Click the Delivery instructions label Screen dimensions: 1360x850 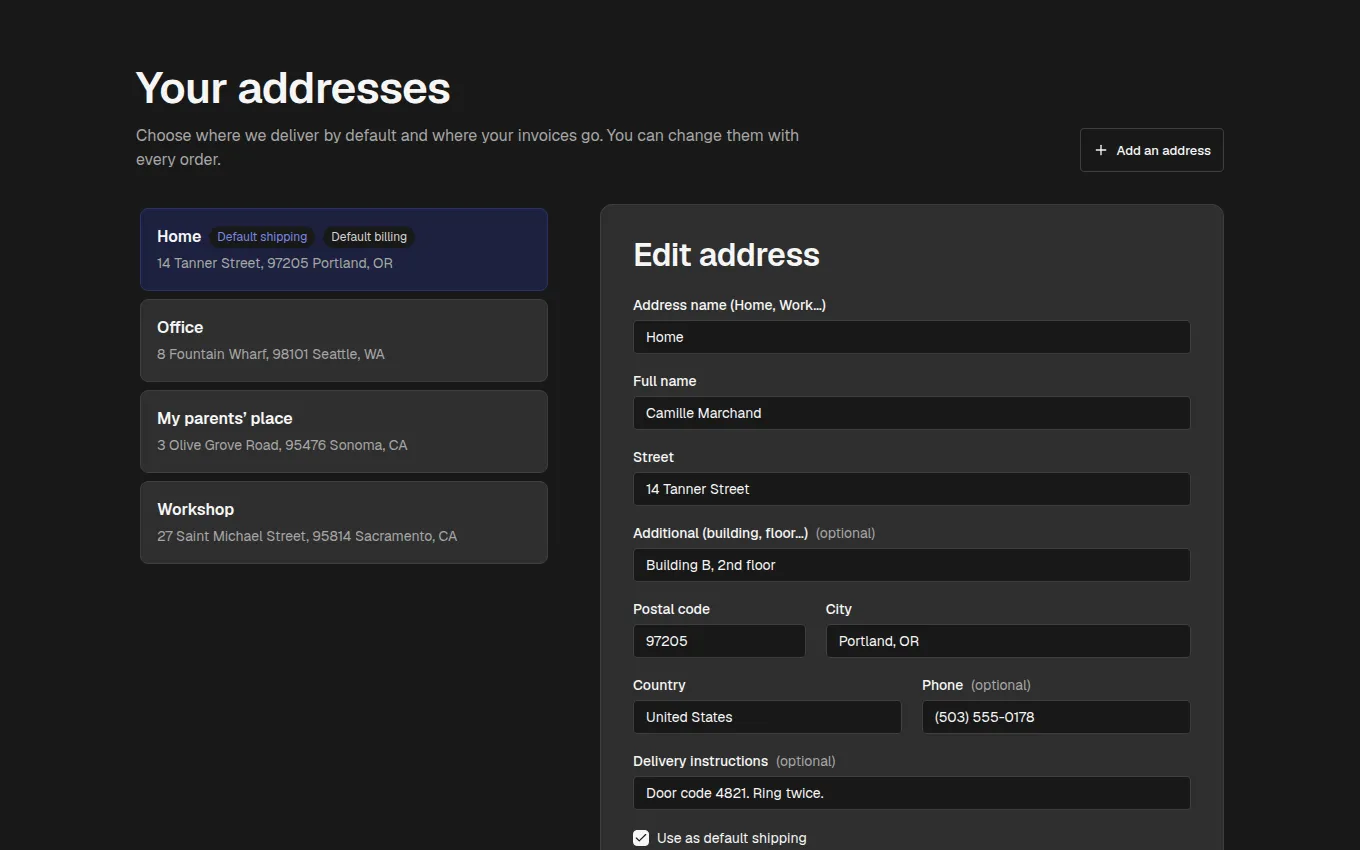coord(700,761)
